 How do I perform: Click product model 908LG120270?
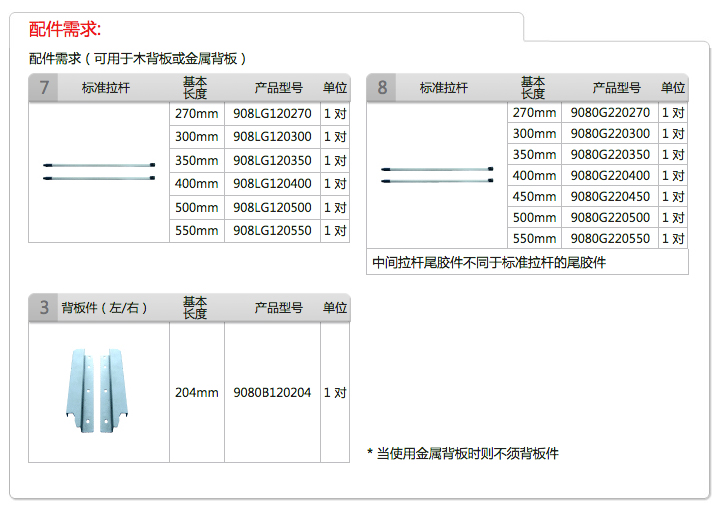tap(272, 113)
